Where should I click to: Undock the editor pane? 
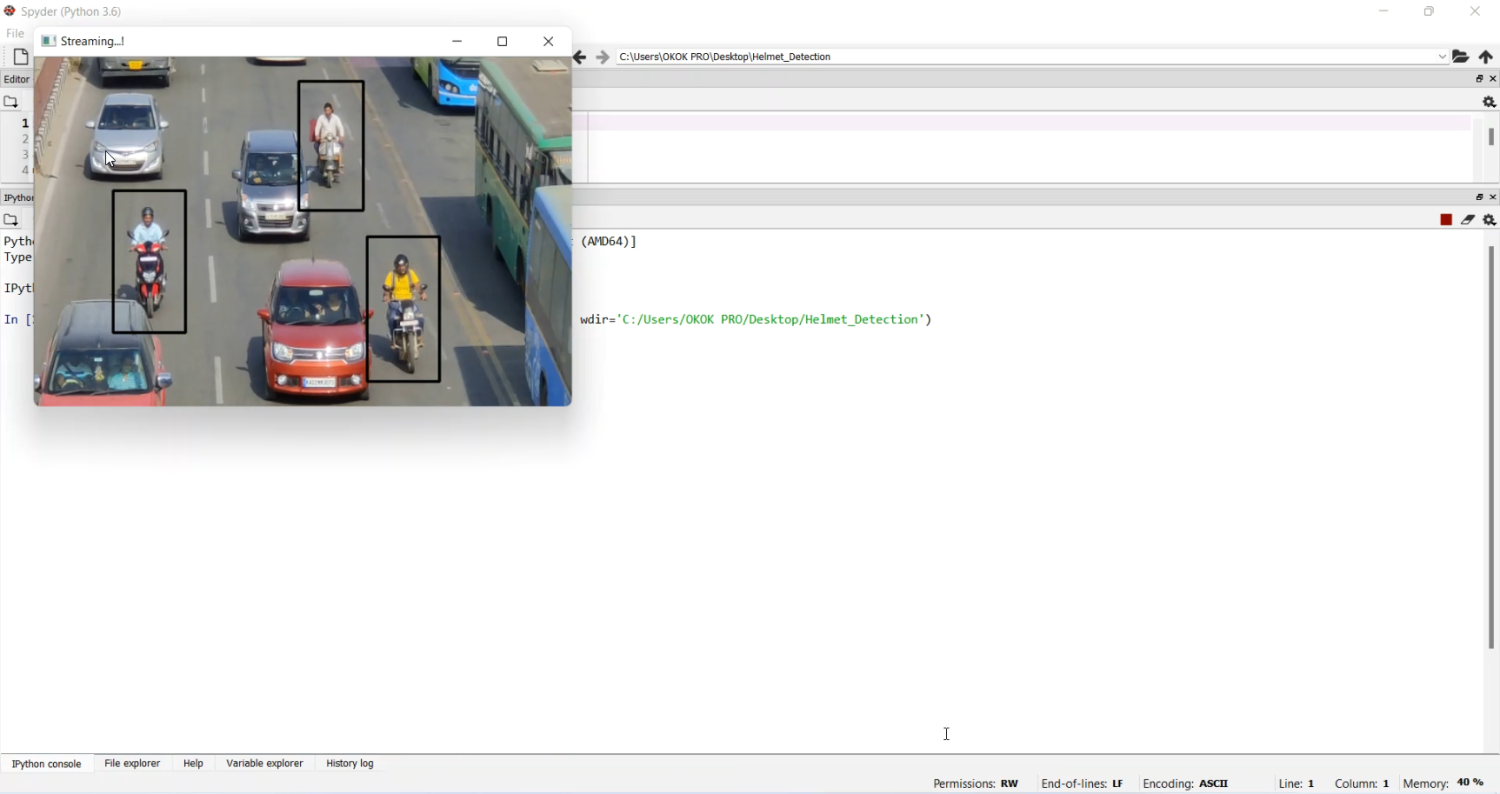(1480, 79)
